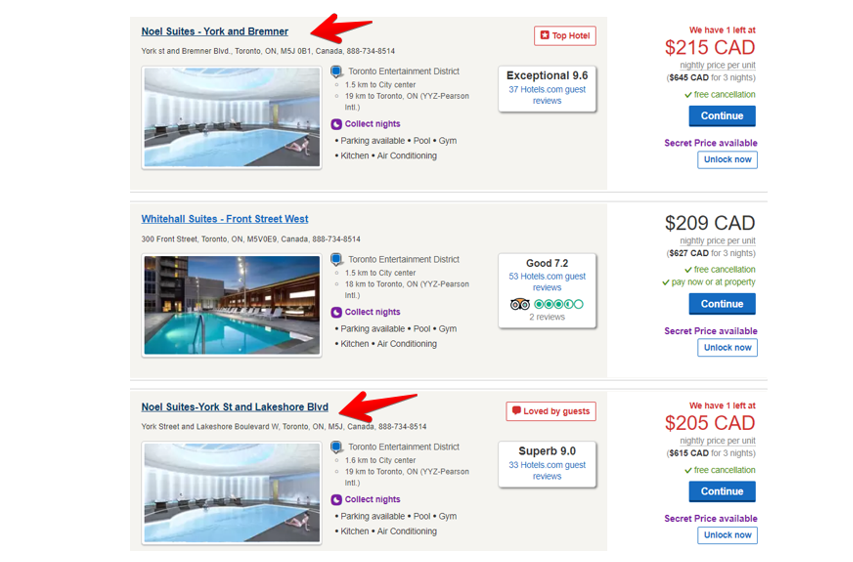Click the TripAdvisor owl rating icon
853x562 pixels.
coord(519,304)
